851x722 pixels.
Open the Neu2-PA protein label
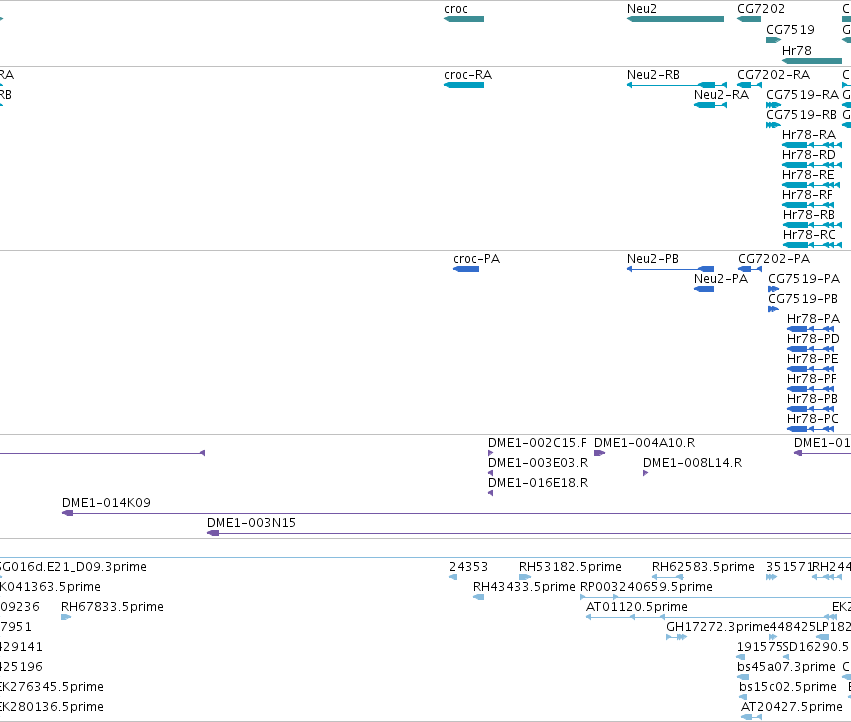[721, 278]
